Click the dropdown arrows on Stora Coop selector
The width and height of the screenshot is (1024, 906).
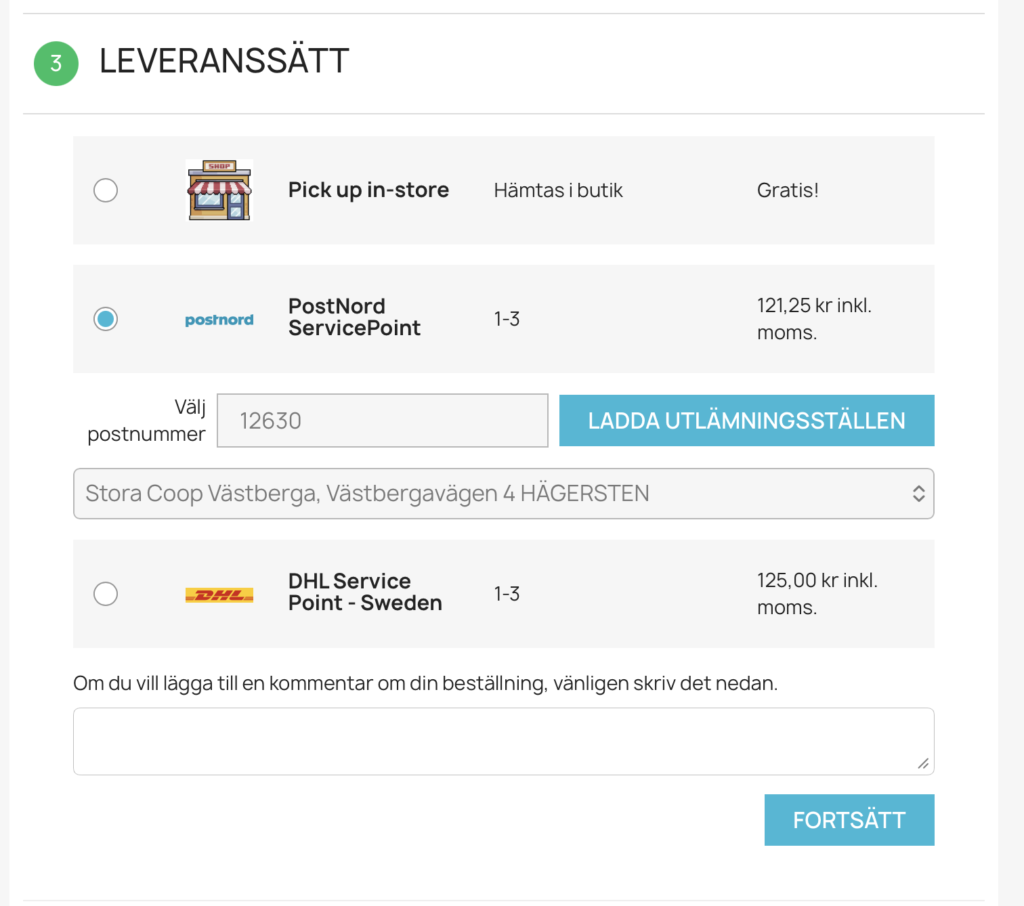[x=917, y=493]
